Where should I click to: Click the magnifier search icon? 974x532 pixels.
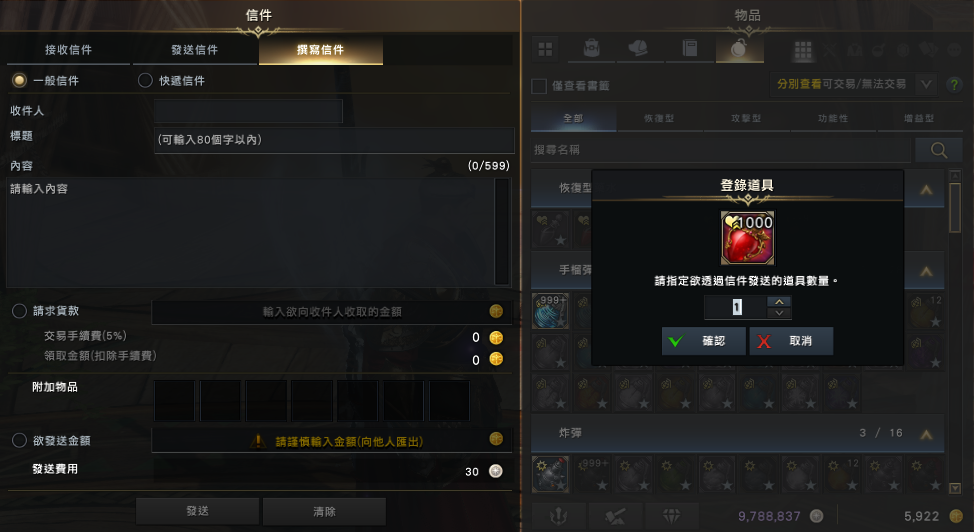(x=939, y=150)
